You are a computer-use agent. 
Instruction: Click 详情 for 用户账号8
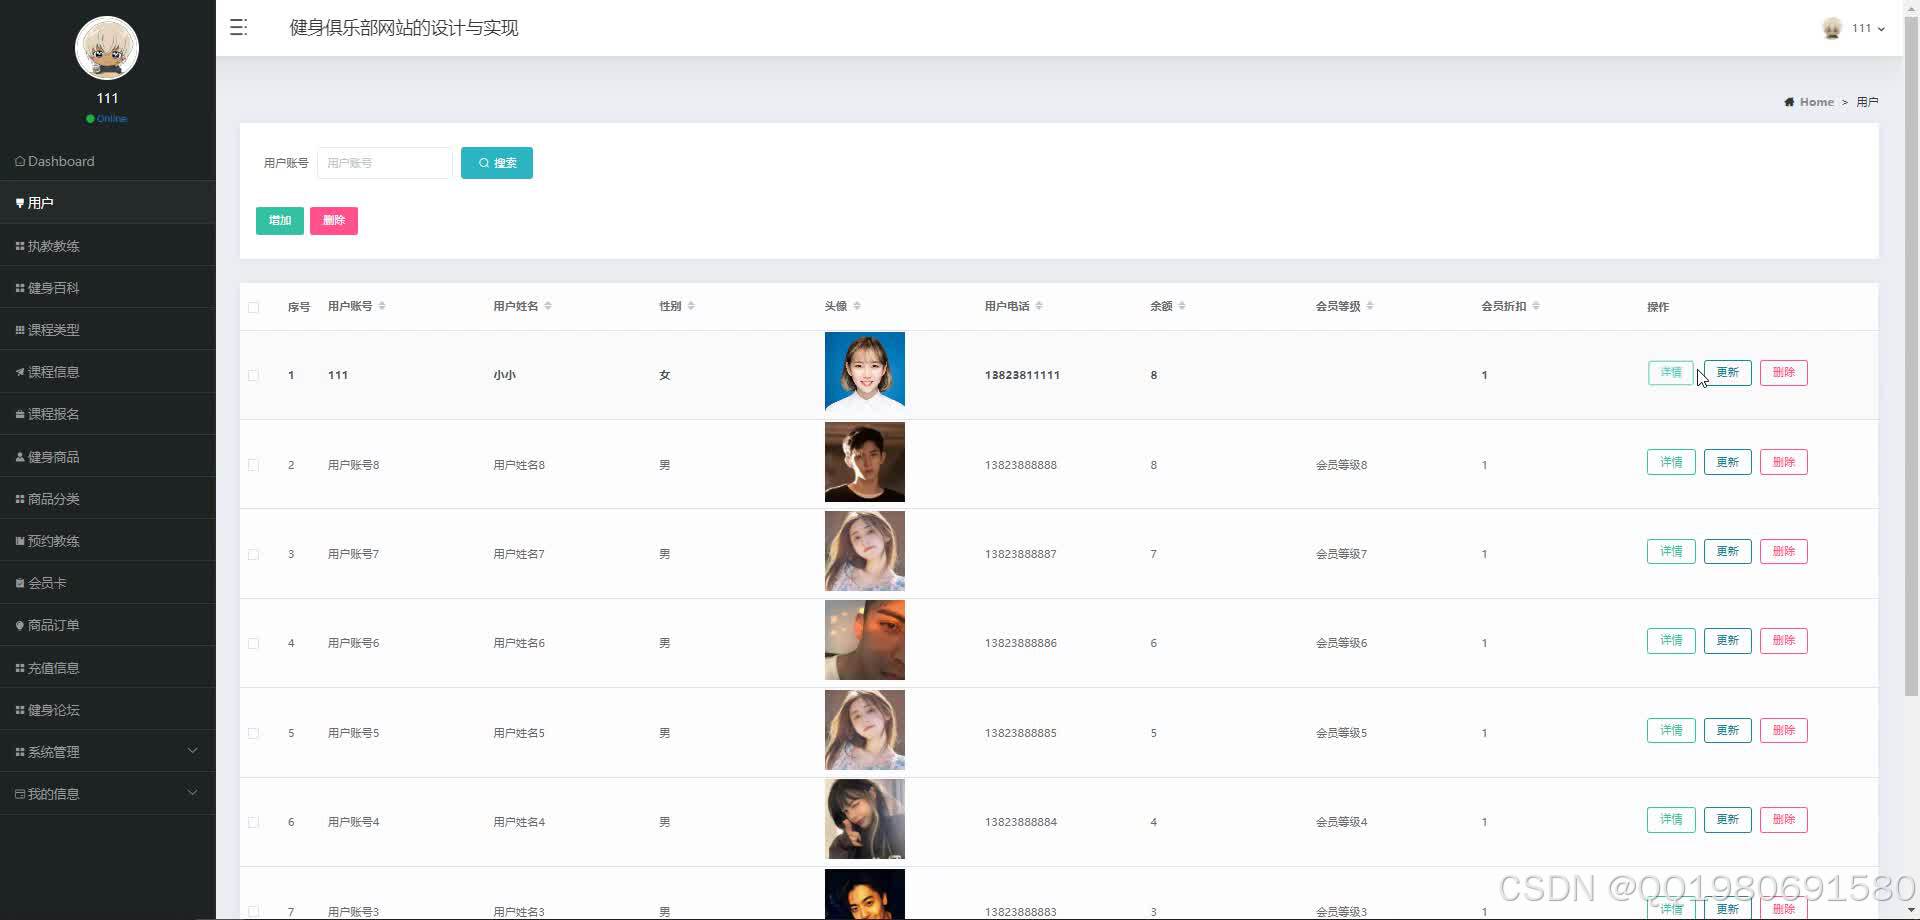(1671, 462)
